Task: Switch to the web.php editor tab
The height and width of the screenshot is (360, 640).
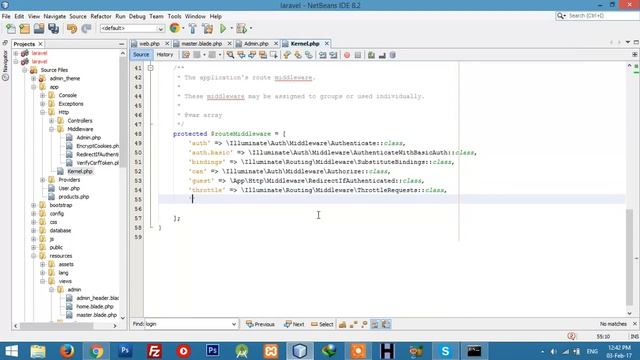Action: tap(149, 44)
